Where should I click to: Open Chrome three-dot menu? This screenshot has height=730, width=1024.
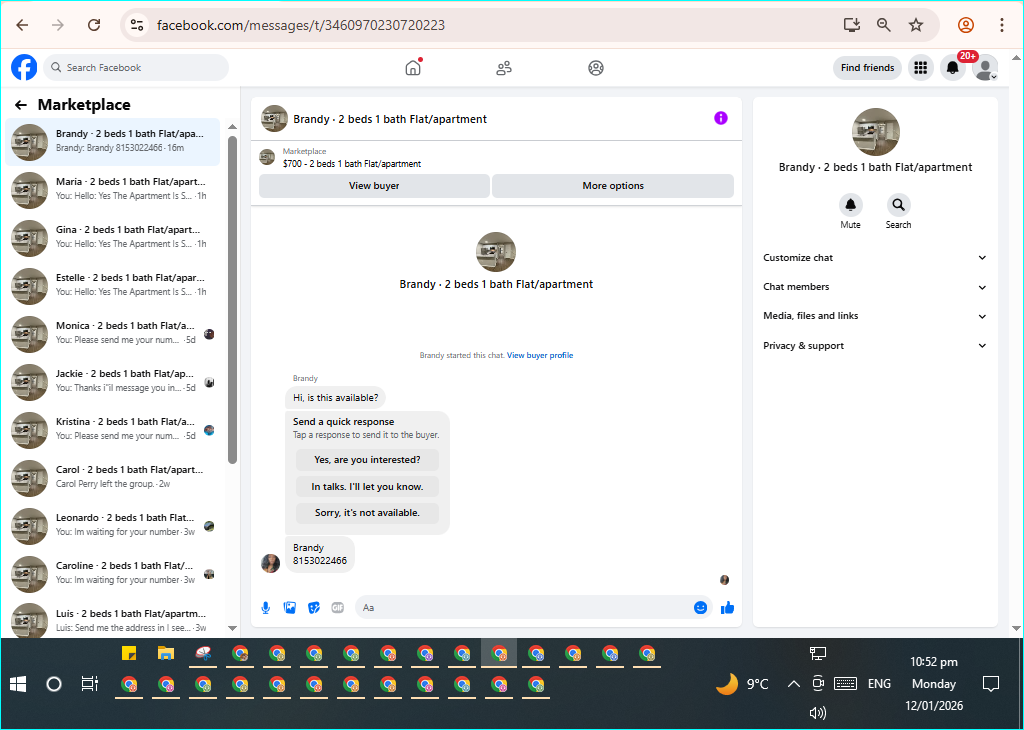click(1001, 25)
